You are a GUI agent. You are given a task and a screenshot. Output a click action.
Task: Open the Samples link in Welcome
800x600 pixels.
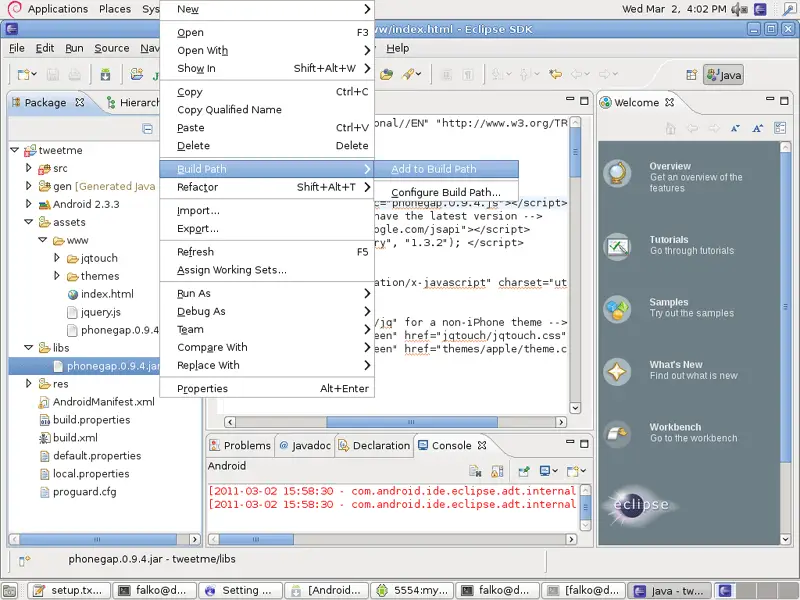tap(669, 302)
